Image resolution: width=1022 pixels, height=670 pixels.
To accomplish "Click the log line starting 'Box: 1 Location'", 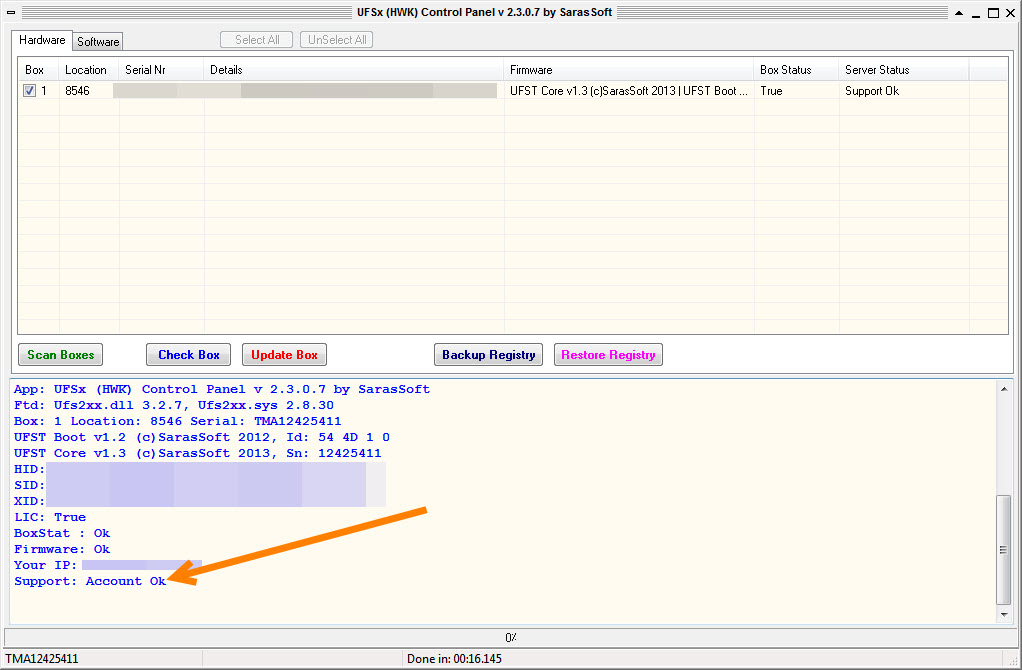I will (x=178, y=421).
